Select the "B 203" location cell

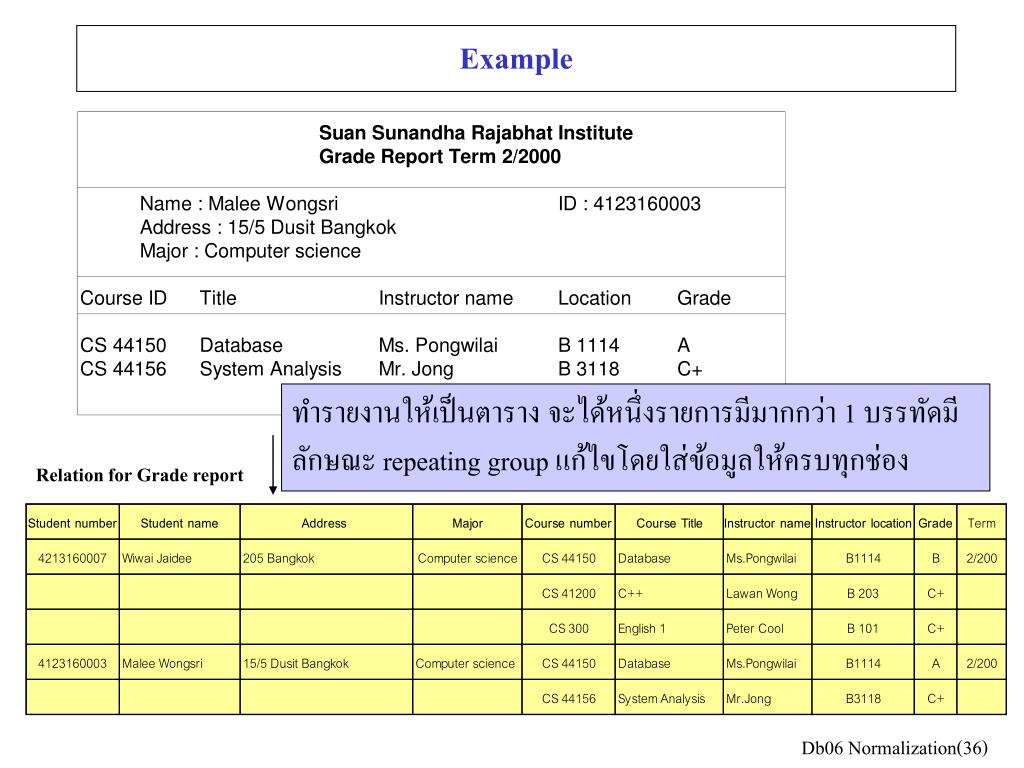[x=863, y=594]
